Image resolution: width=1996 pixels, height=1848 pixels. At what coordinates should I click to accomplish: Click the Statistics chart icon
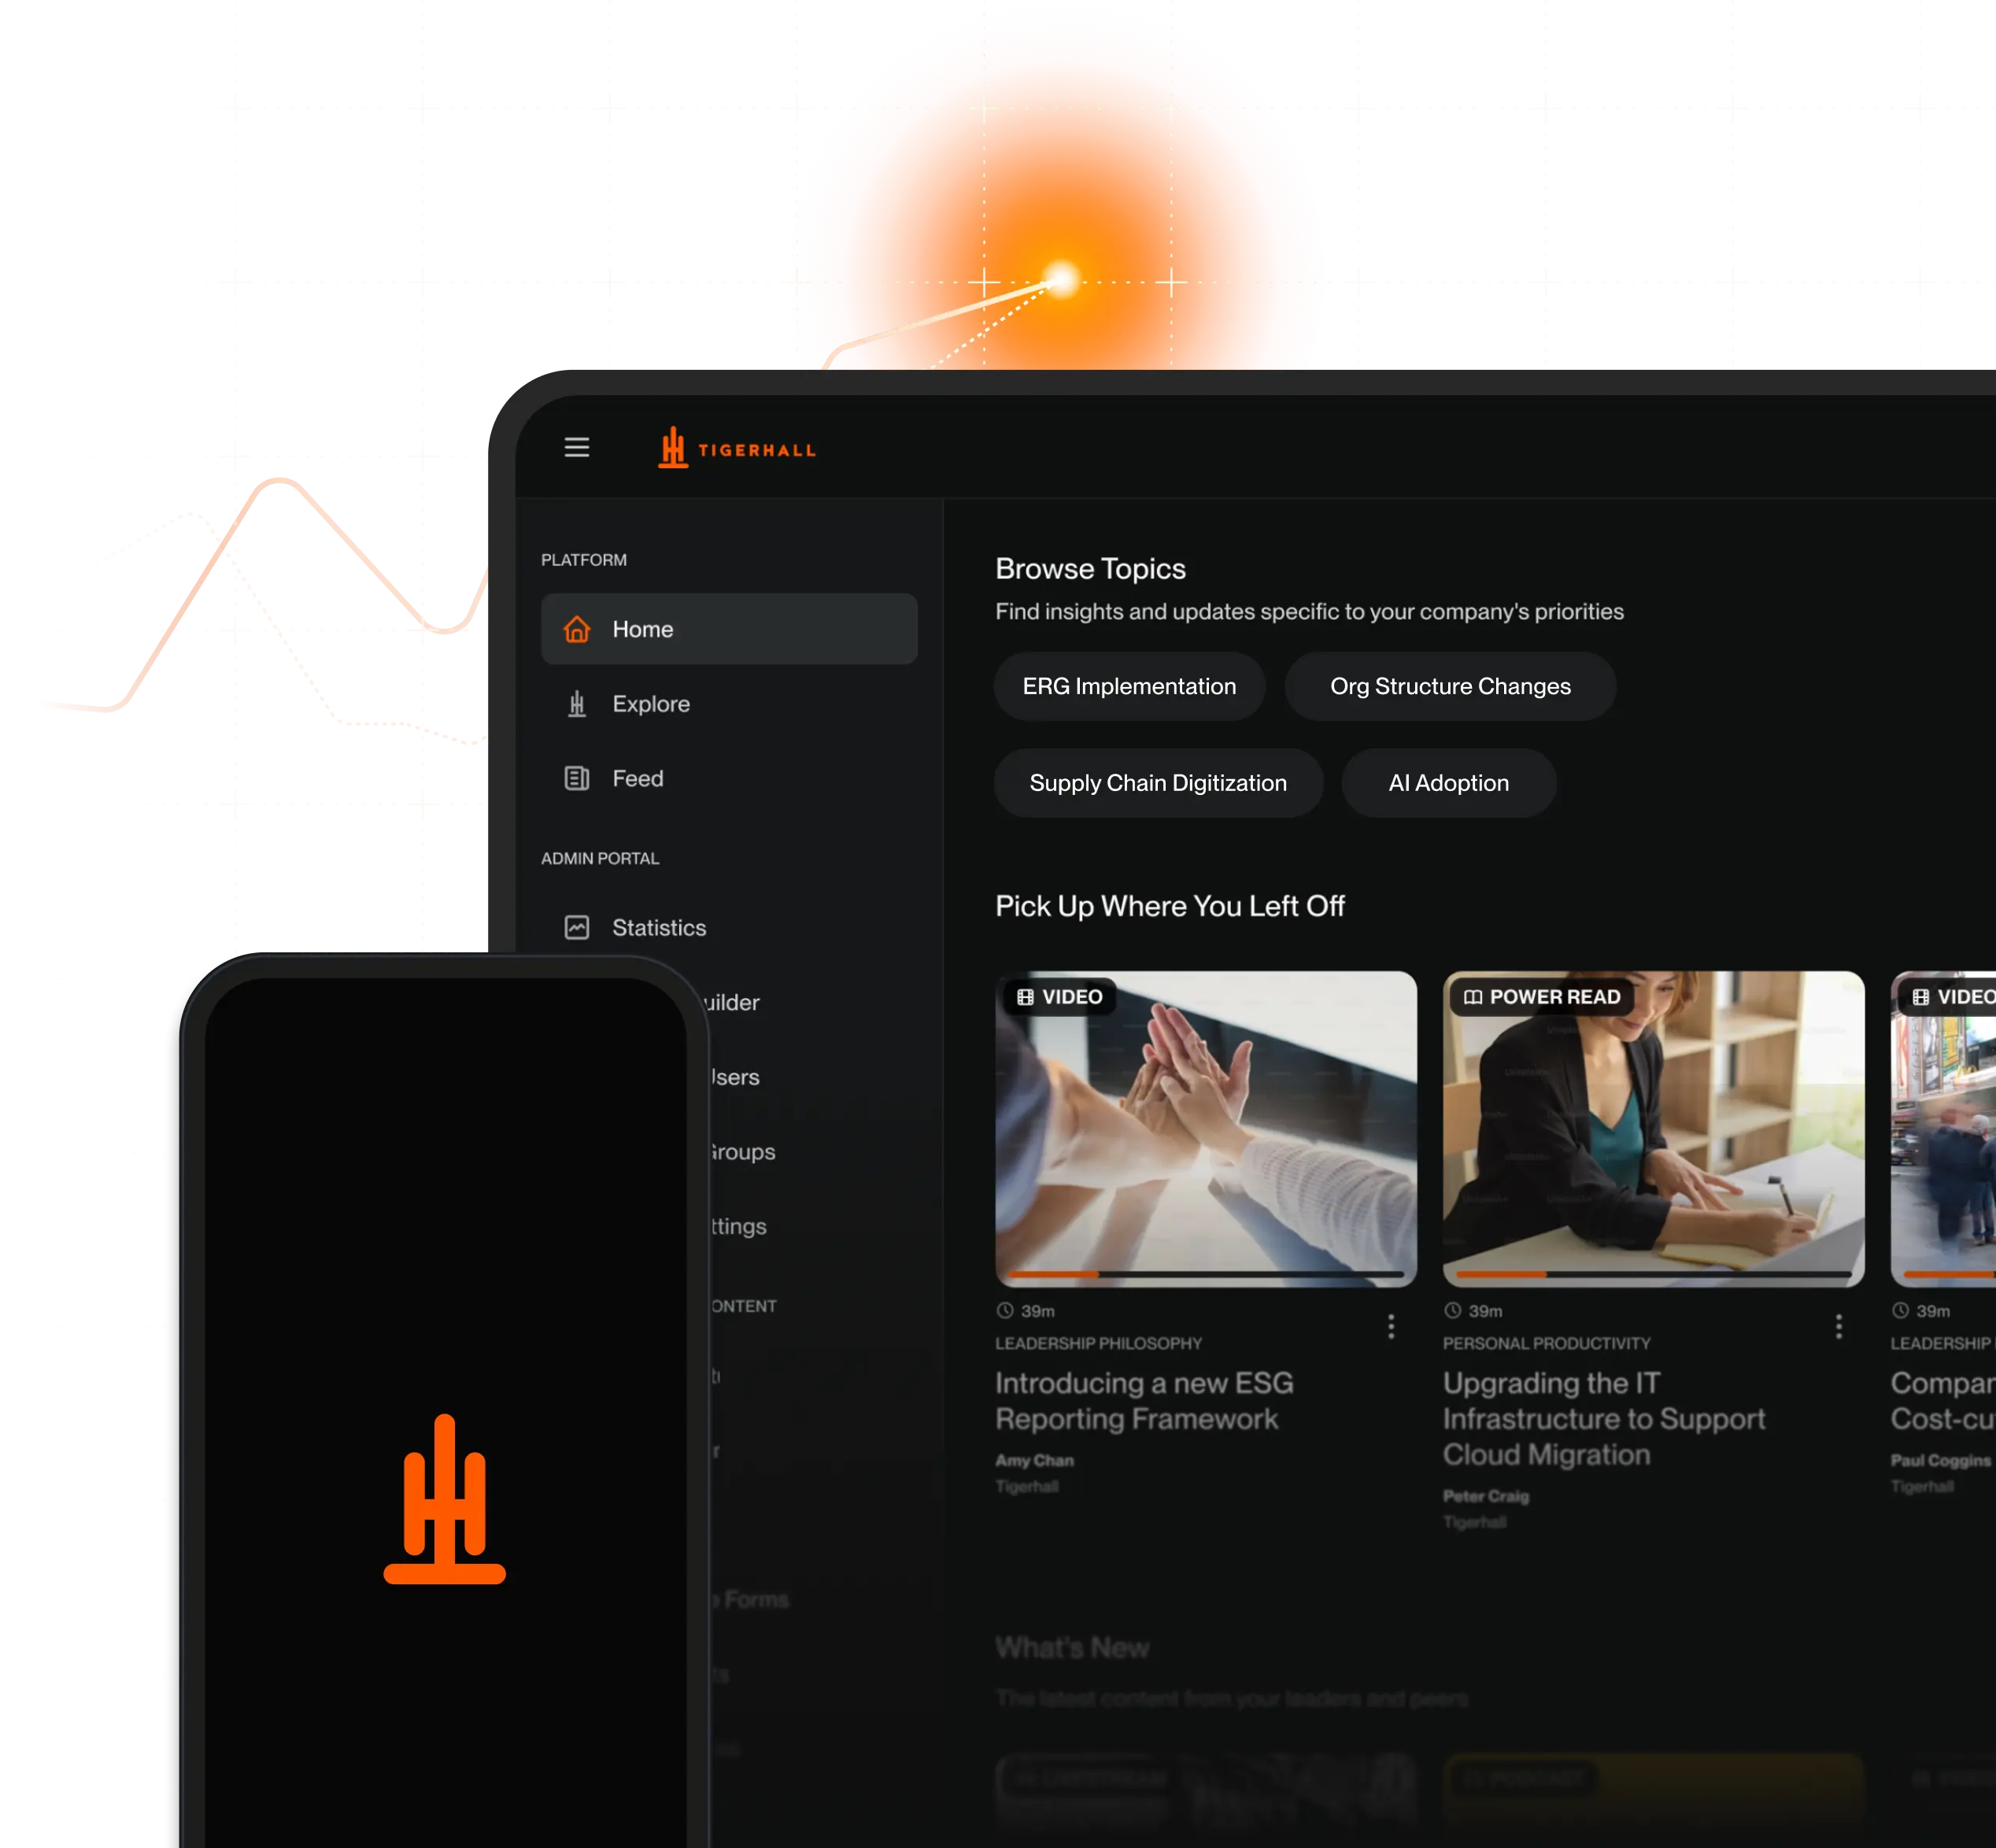(577, 927)
